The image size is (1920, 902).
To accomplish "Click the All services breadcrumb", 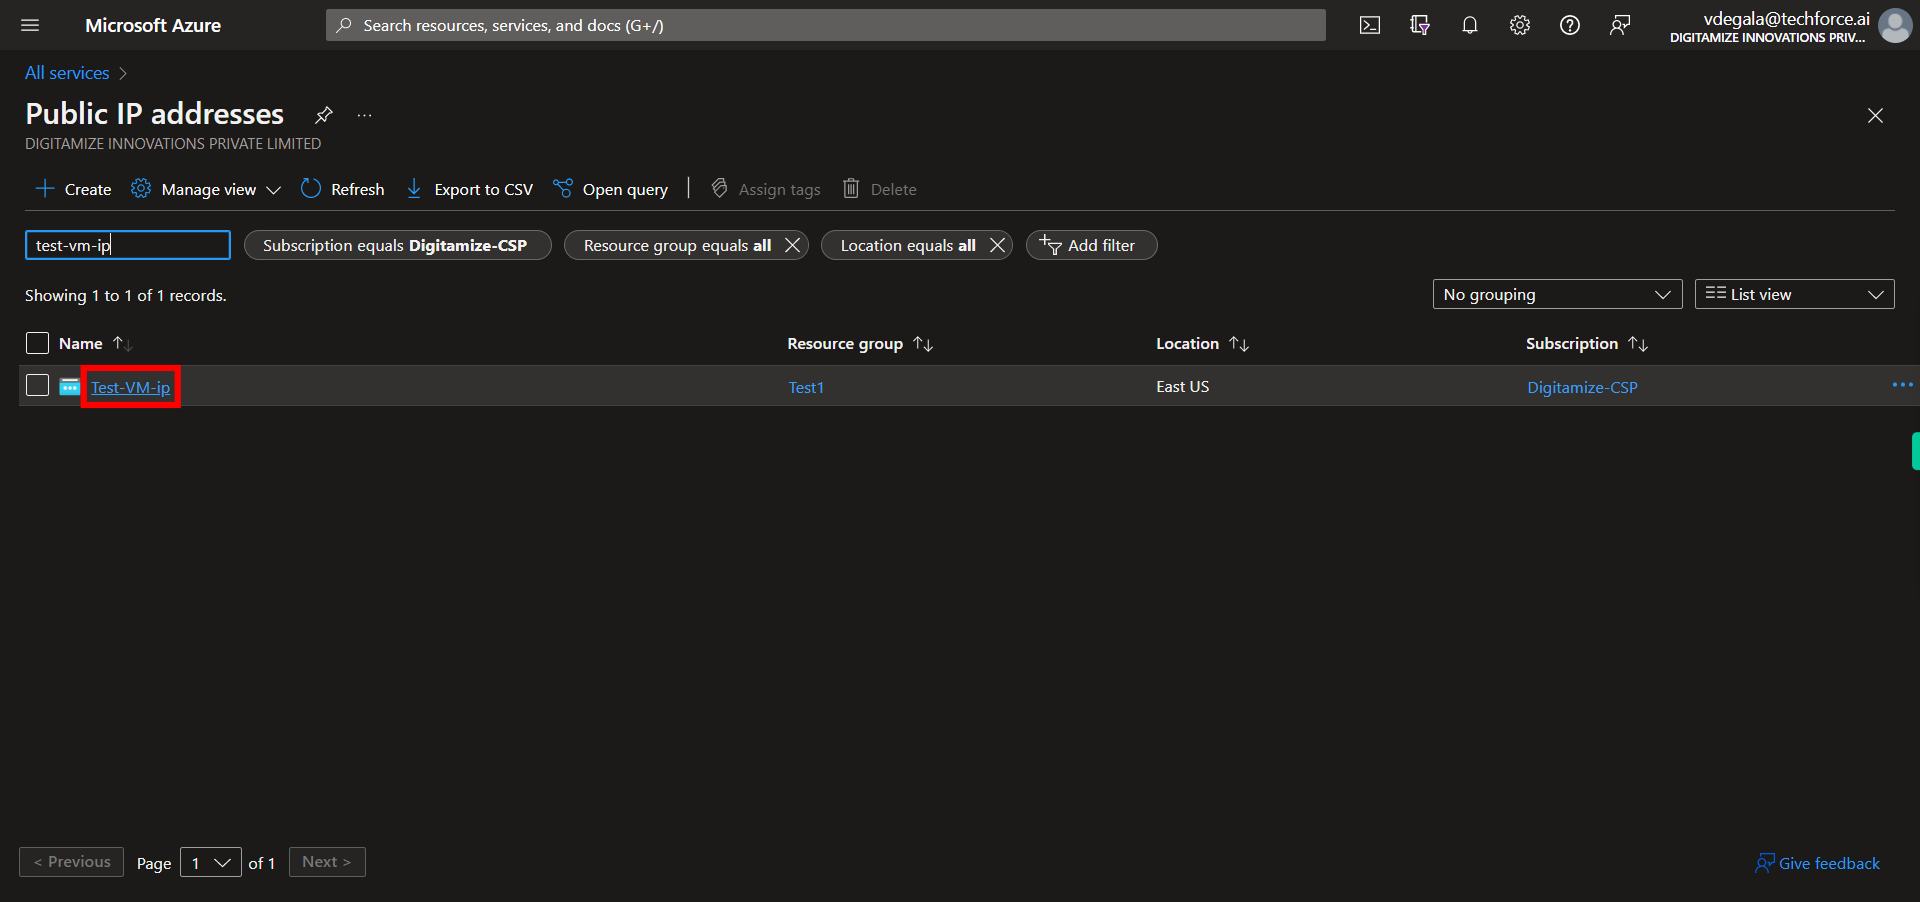I will (x=67, y=73).
